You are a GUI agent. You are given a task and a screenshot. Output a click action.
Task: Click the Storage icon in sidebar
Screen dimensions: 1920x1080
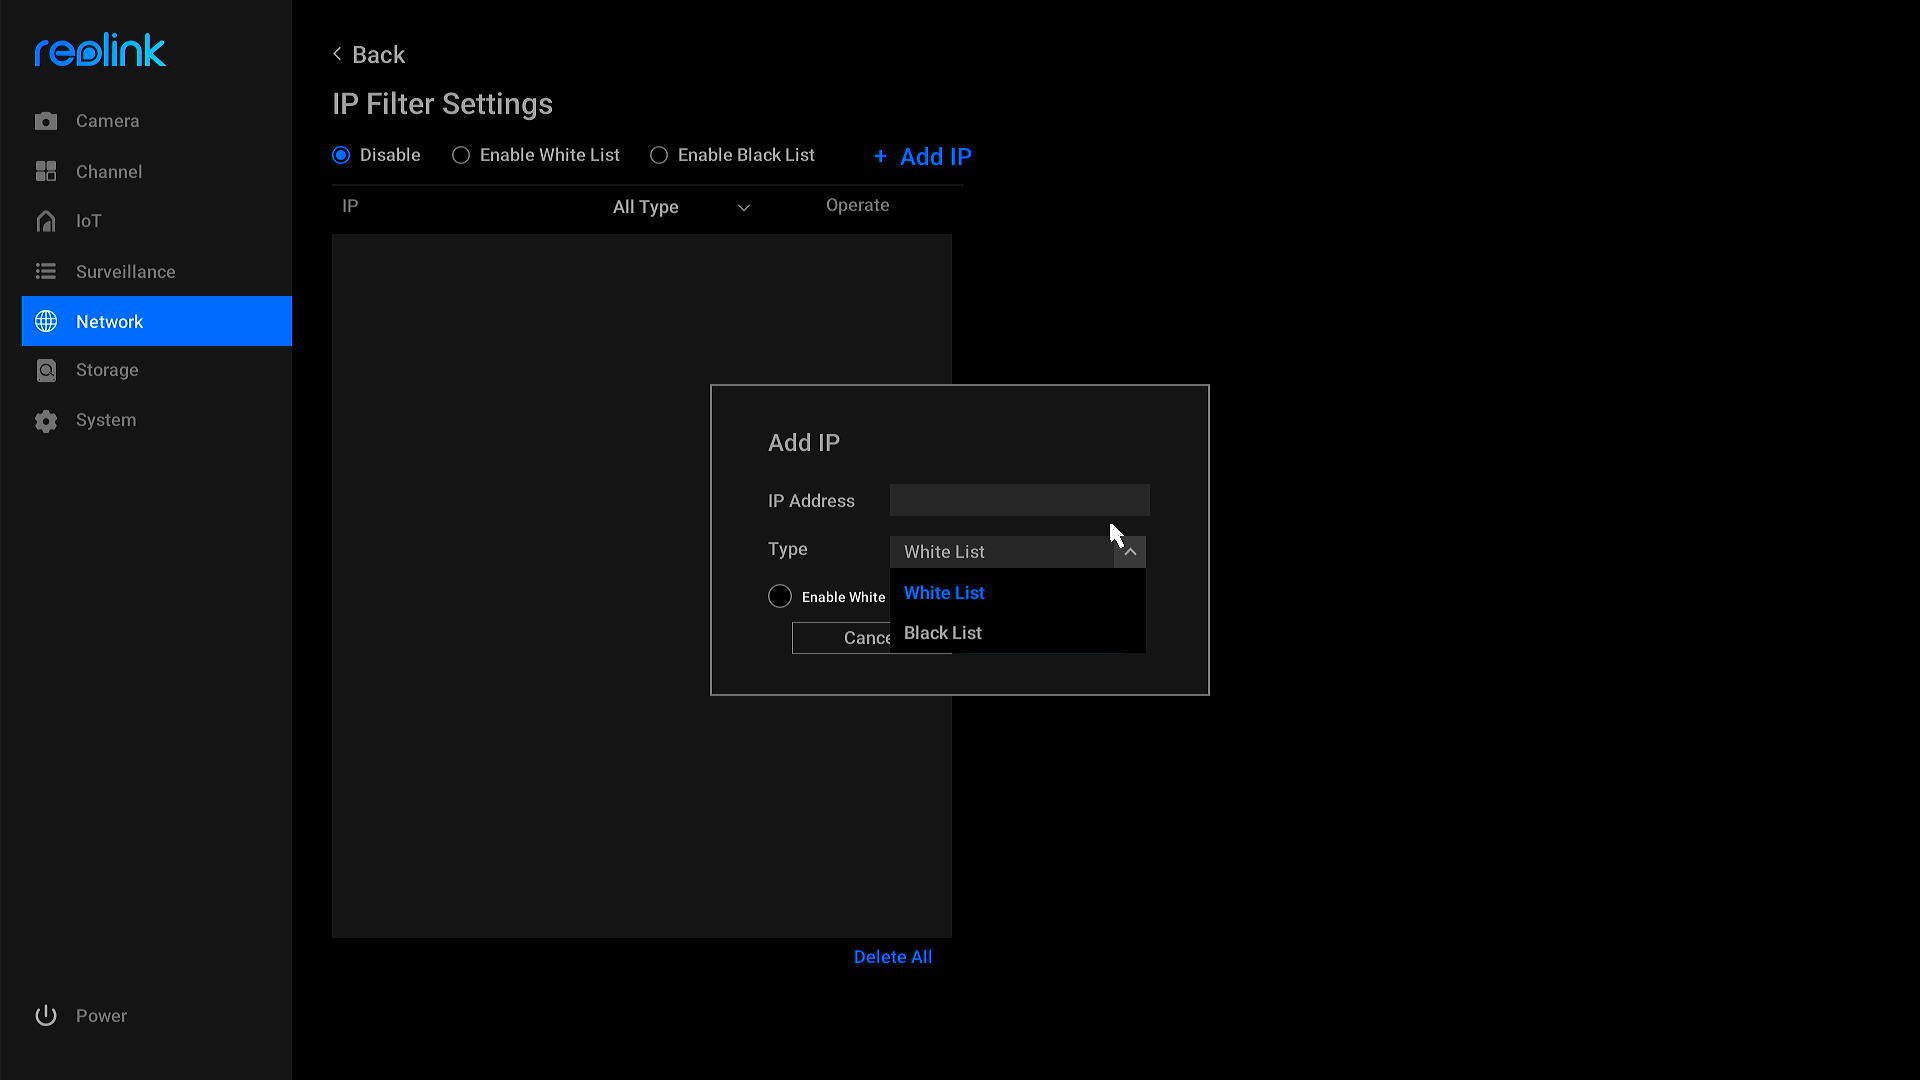pyautogui.click(x=46, y=369)
